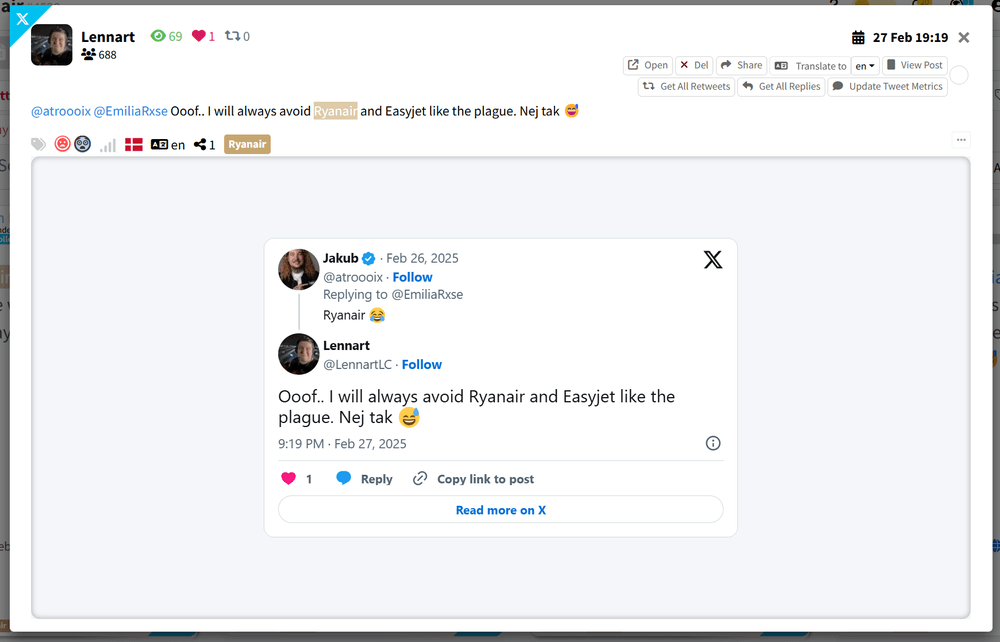Click Lennart's avatar in embedded tweet

point(298,354)
